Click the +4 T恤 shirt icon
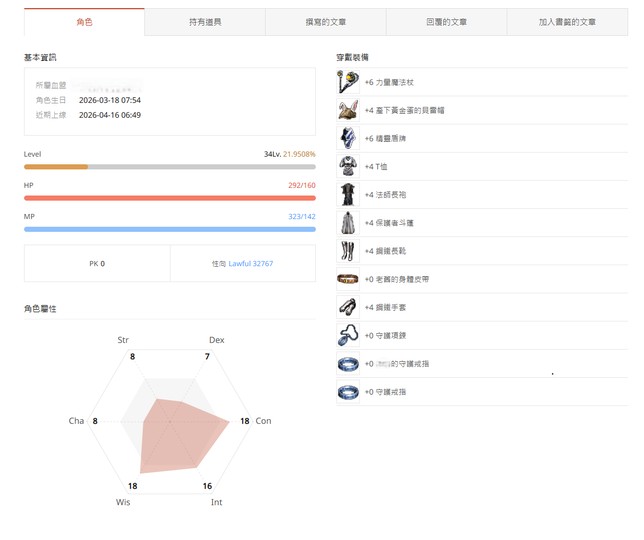644x540 pixels. [347, 166]
